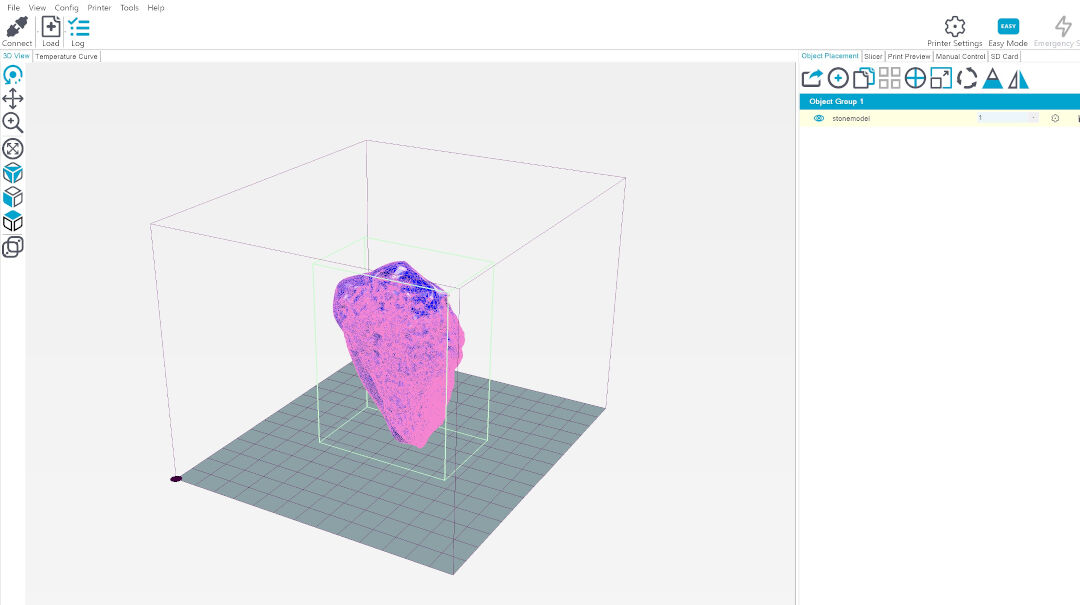1080x605 pixels.
Task: Open the File menu
Action: 13,8
